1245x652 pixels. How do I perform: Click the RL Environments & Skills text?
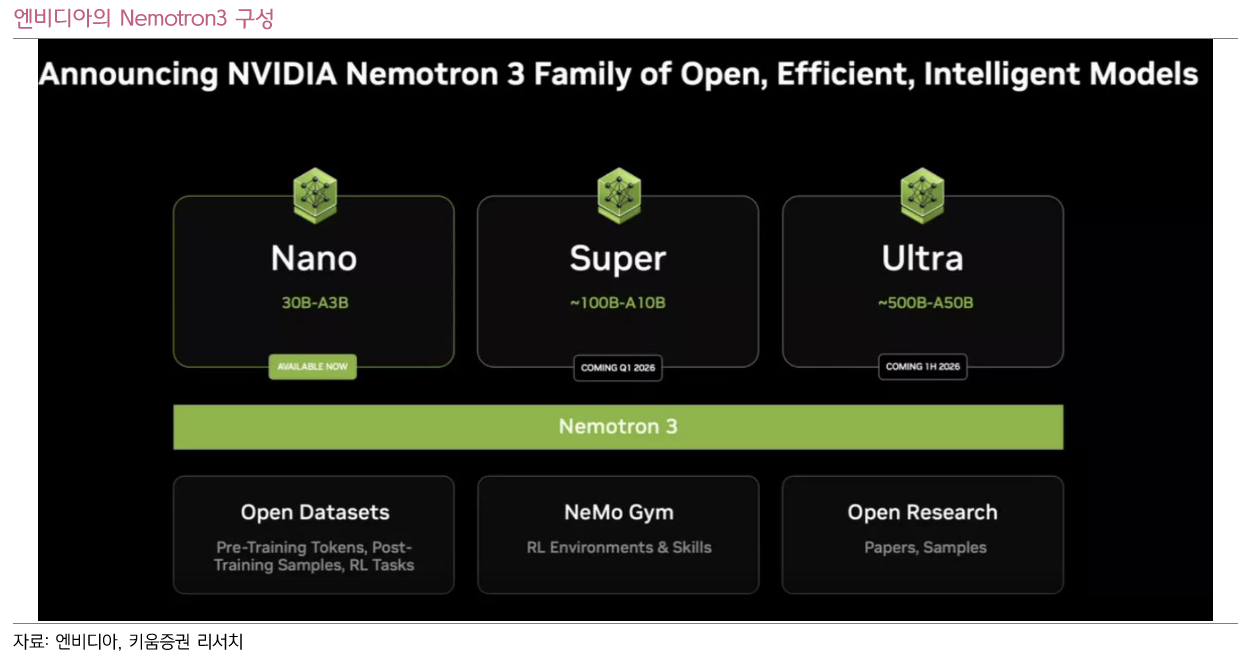tap(619, 547)
